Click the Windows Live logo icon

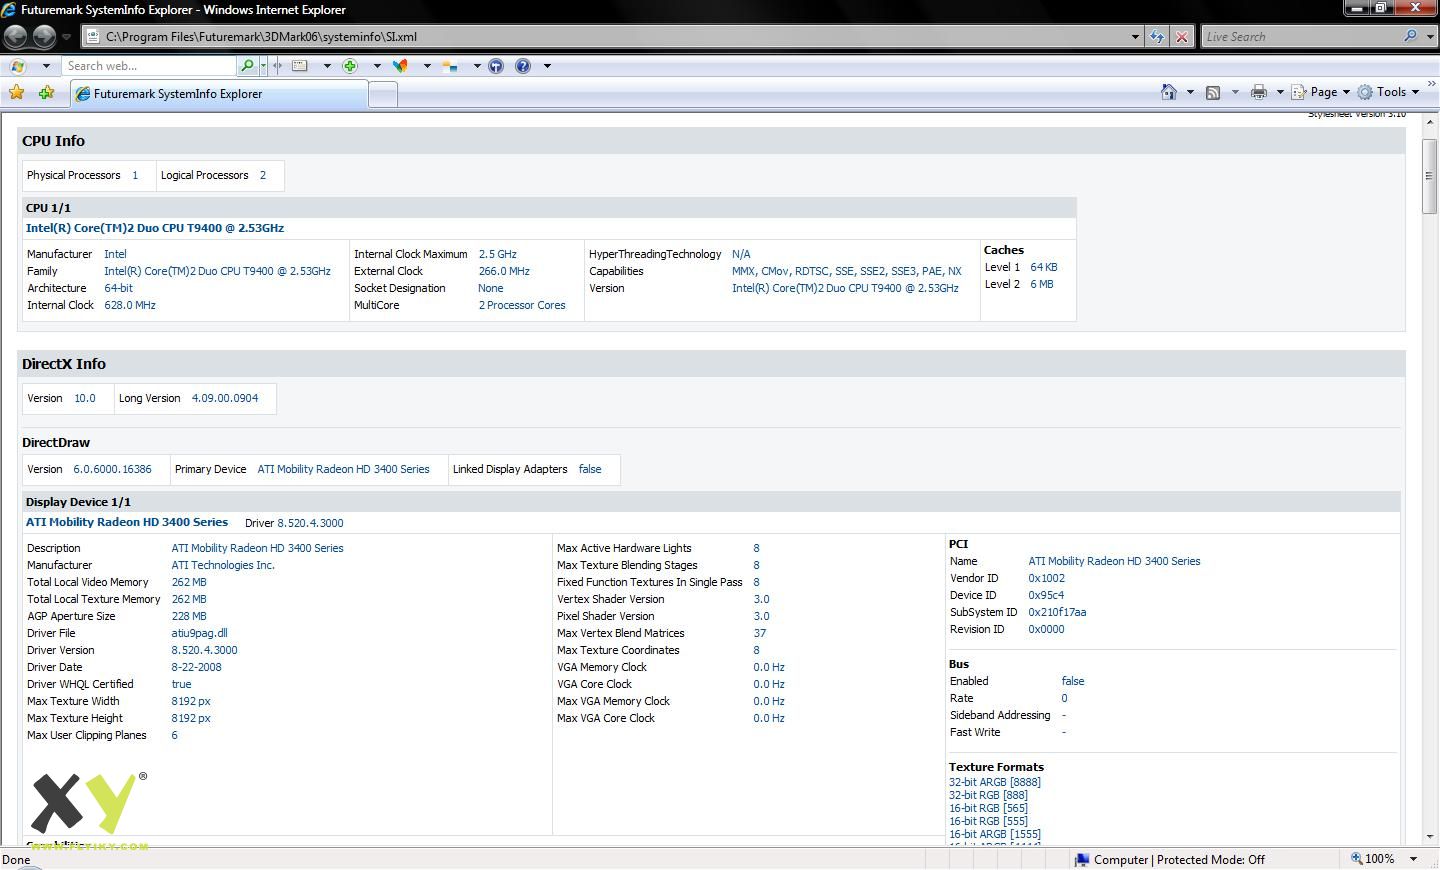pos(17,66)
